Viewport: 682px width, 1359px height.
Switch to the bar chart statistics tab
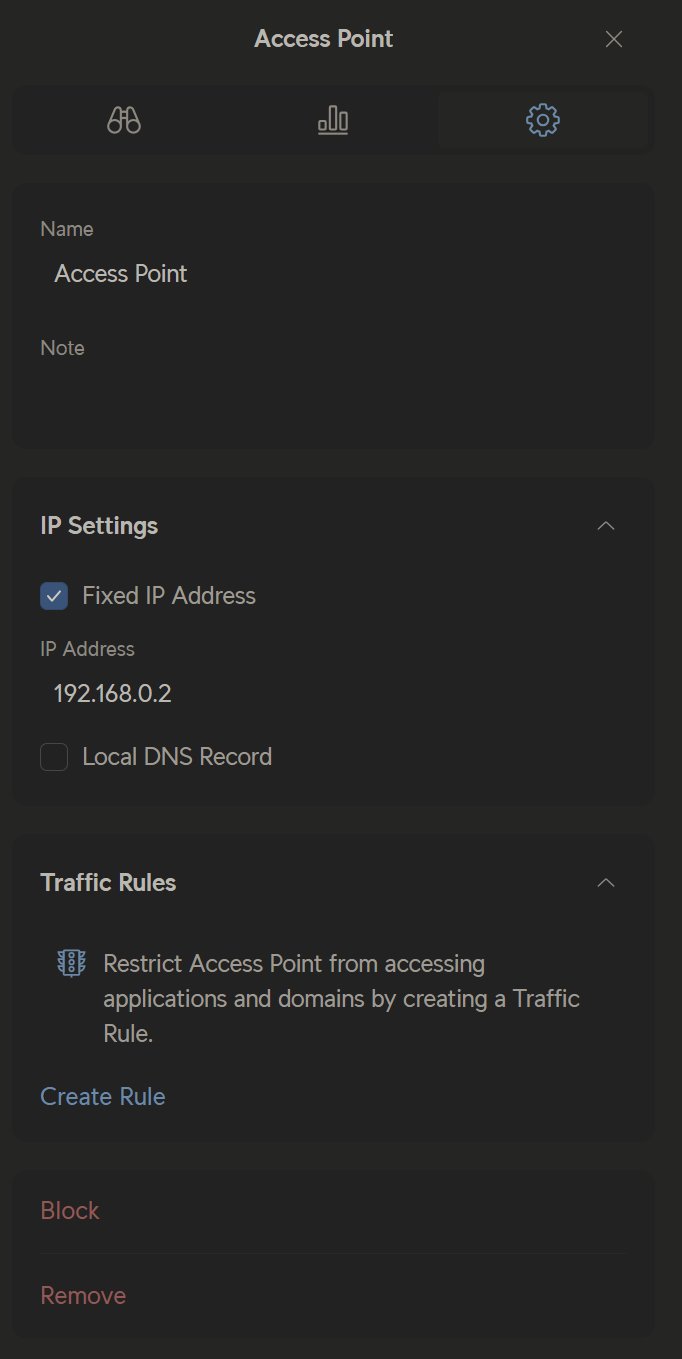coord(333,121)
